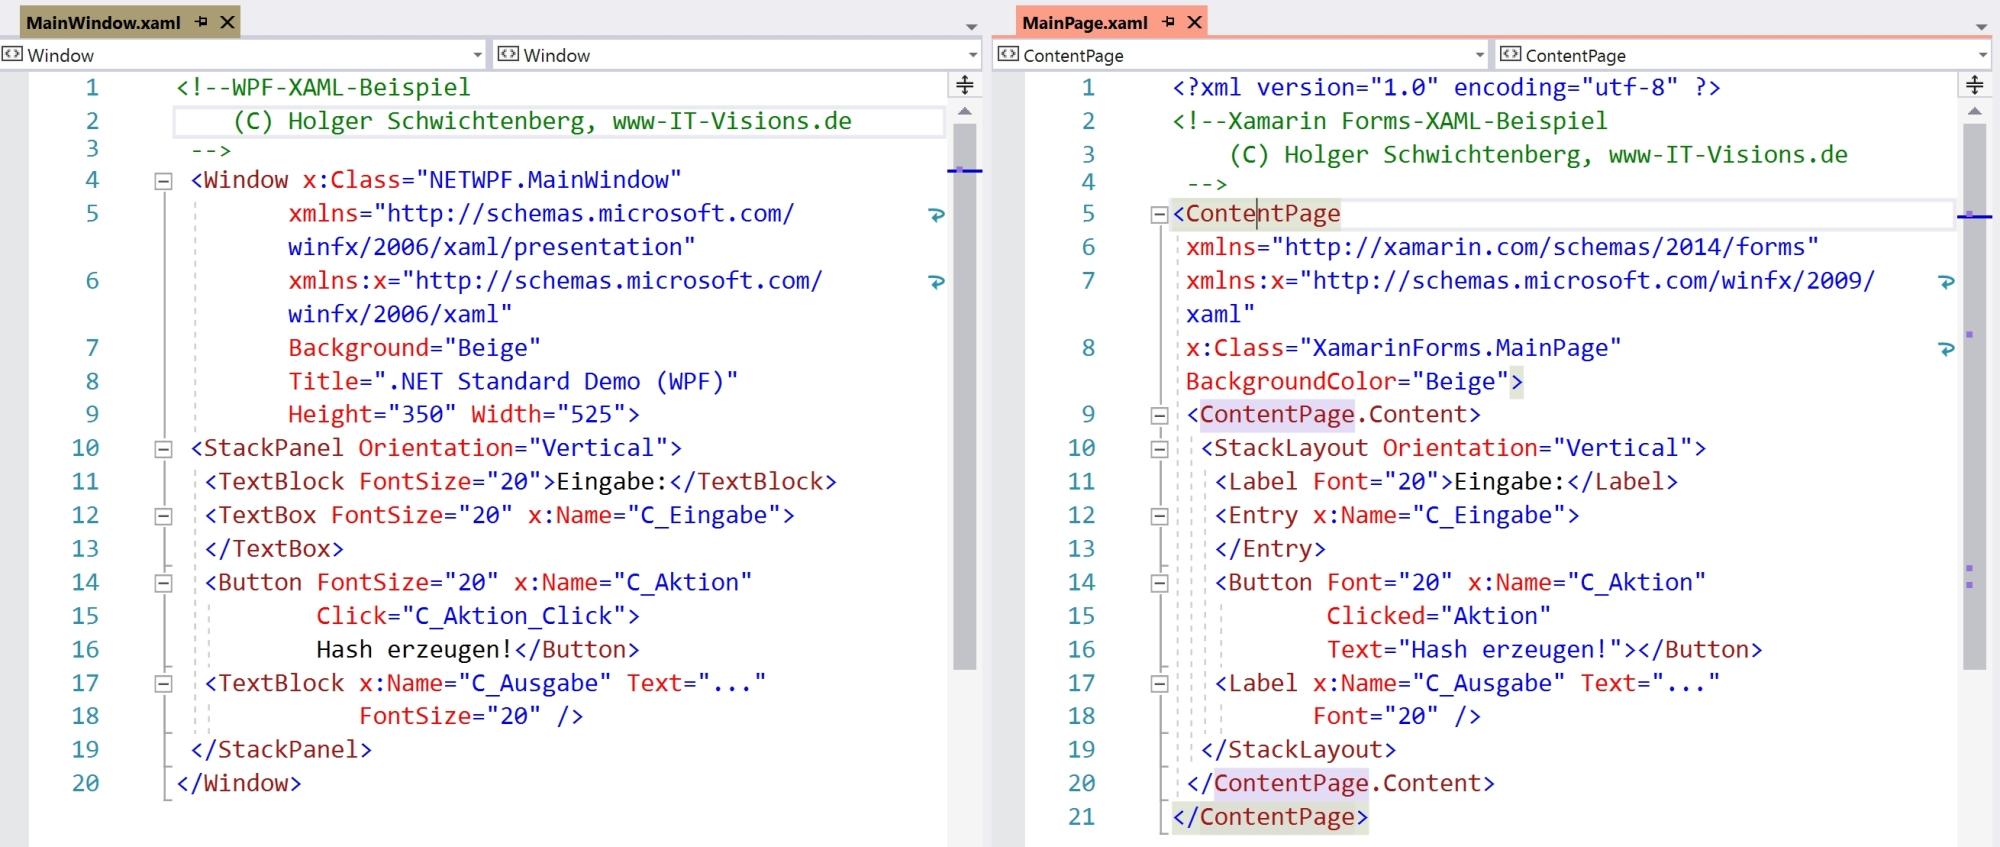
Task: Click line number 20 in MainWindow.xaml
Action: click(85, 783)
